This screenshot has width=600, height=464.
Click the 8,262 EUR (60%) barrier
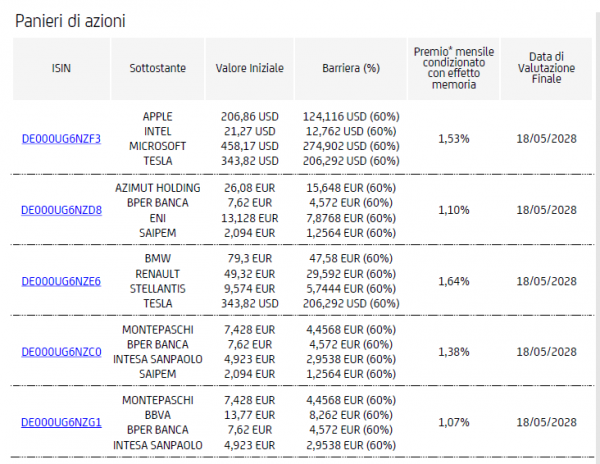point(351,415)
